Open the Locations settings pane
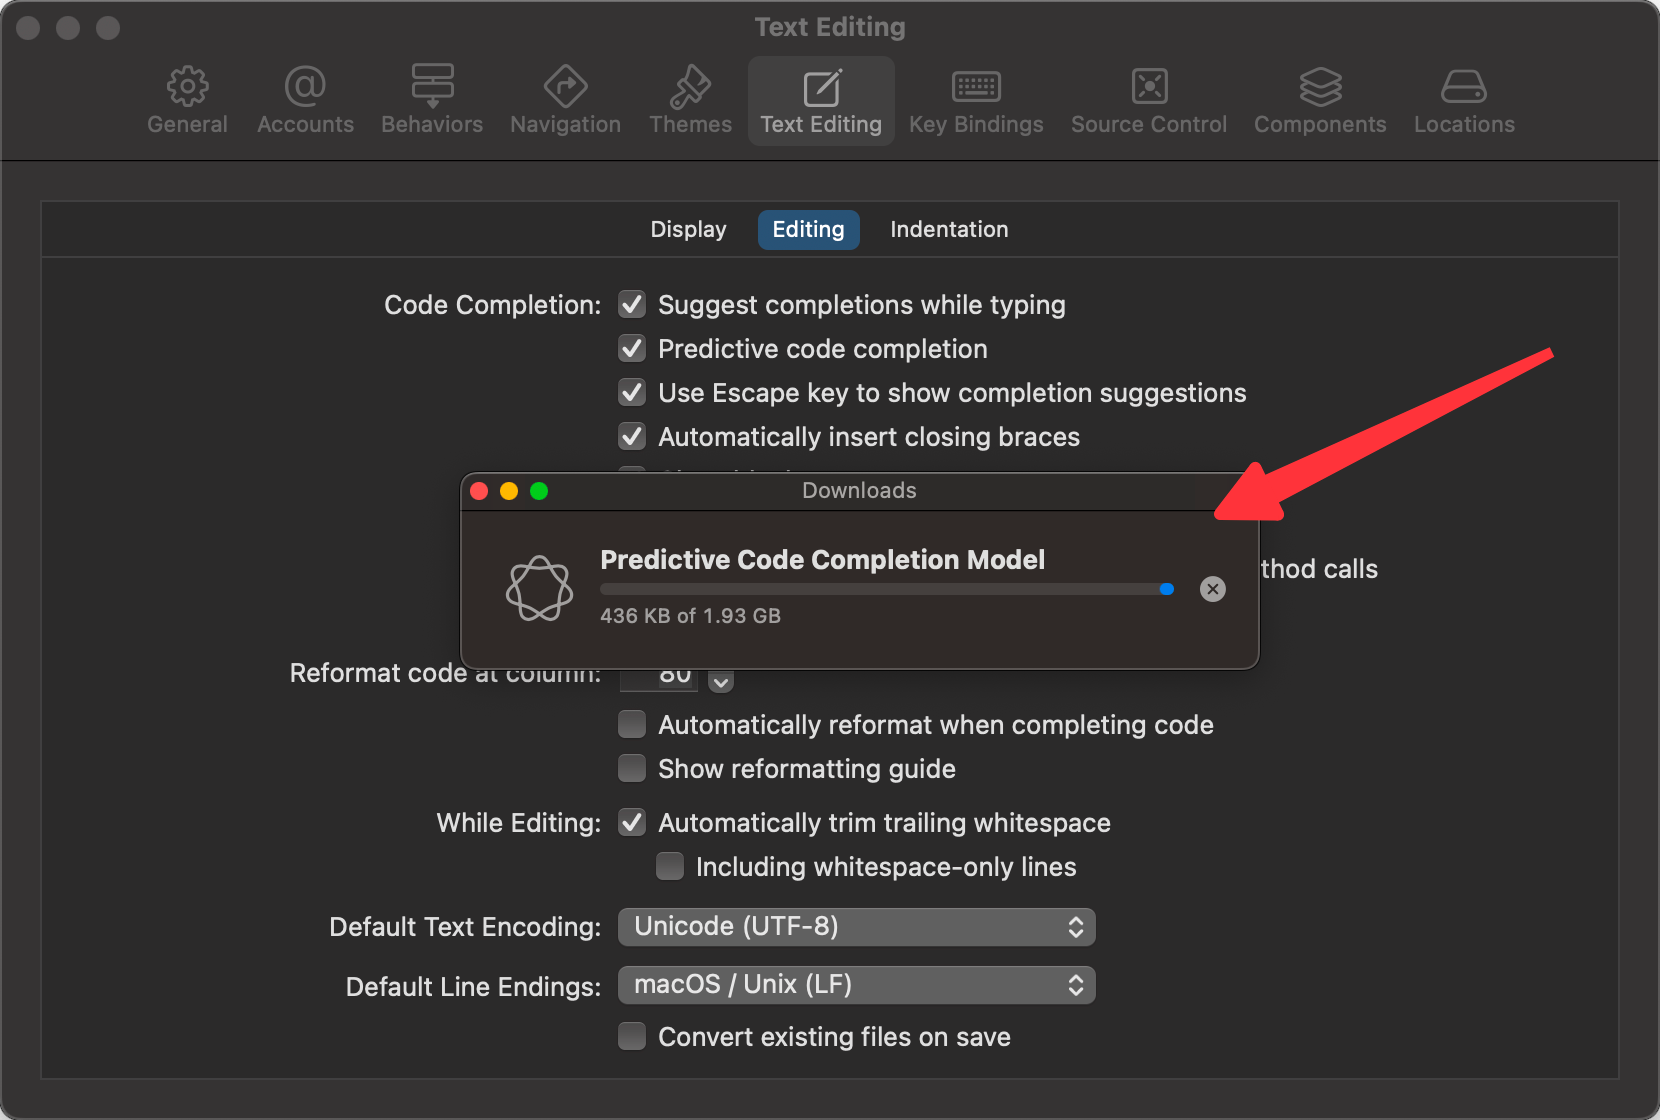This screenshot has width=1660, height=1120. point(1464,101)
